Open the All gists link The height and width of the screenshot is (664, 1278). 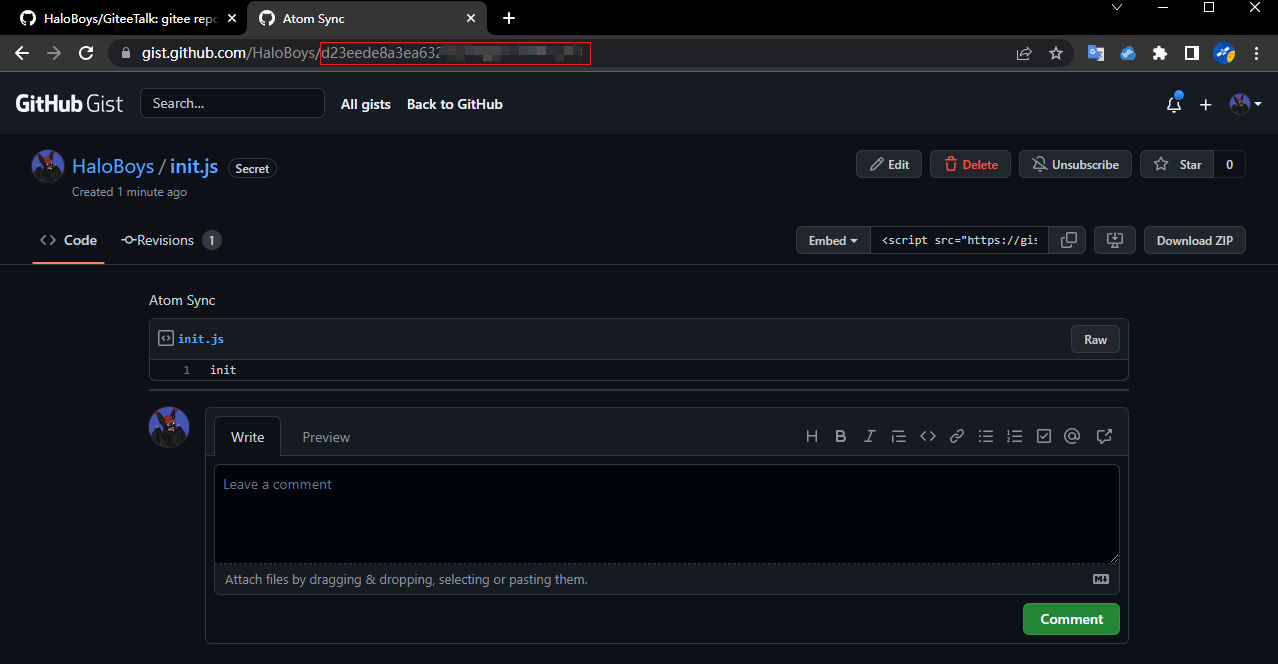pyautogui.click(x=366, y=104)
